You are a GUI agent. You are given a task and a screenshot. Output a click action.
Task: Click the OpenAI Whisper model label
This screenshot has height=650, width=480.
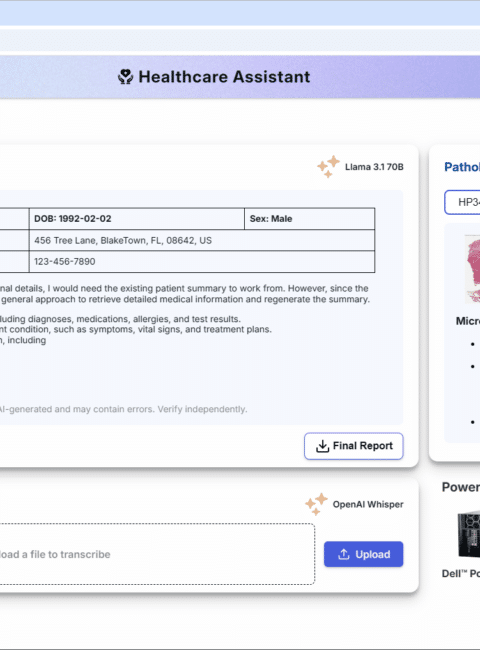368,504
